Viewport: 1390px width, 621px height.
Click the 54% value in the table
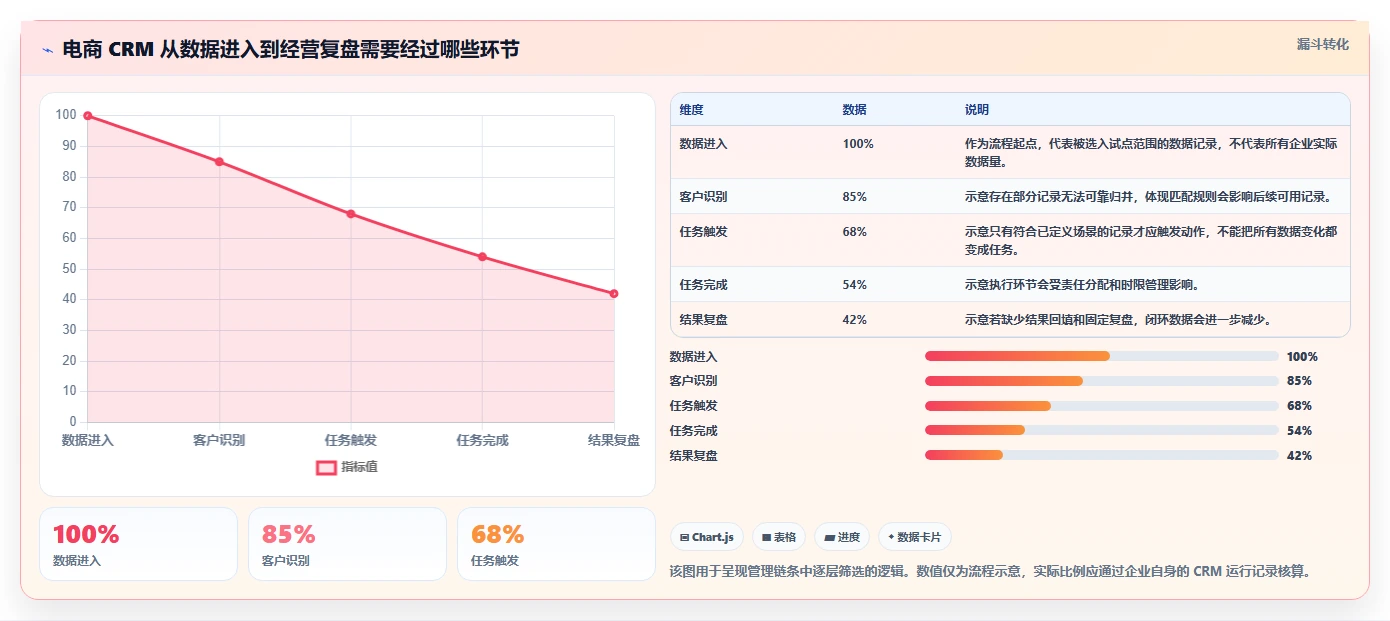[855, 285]
